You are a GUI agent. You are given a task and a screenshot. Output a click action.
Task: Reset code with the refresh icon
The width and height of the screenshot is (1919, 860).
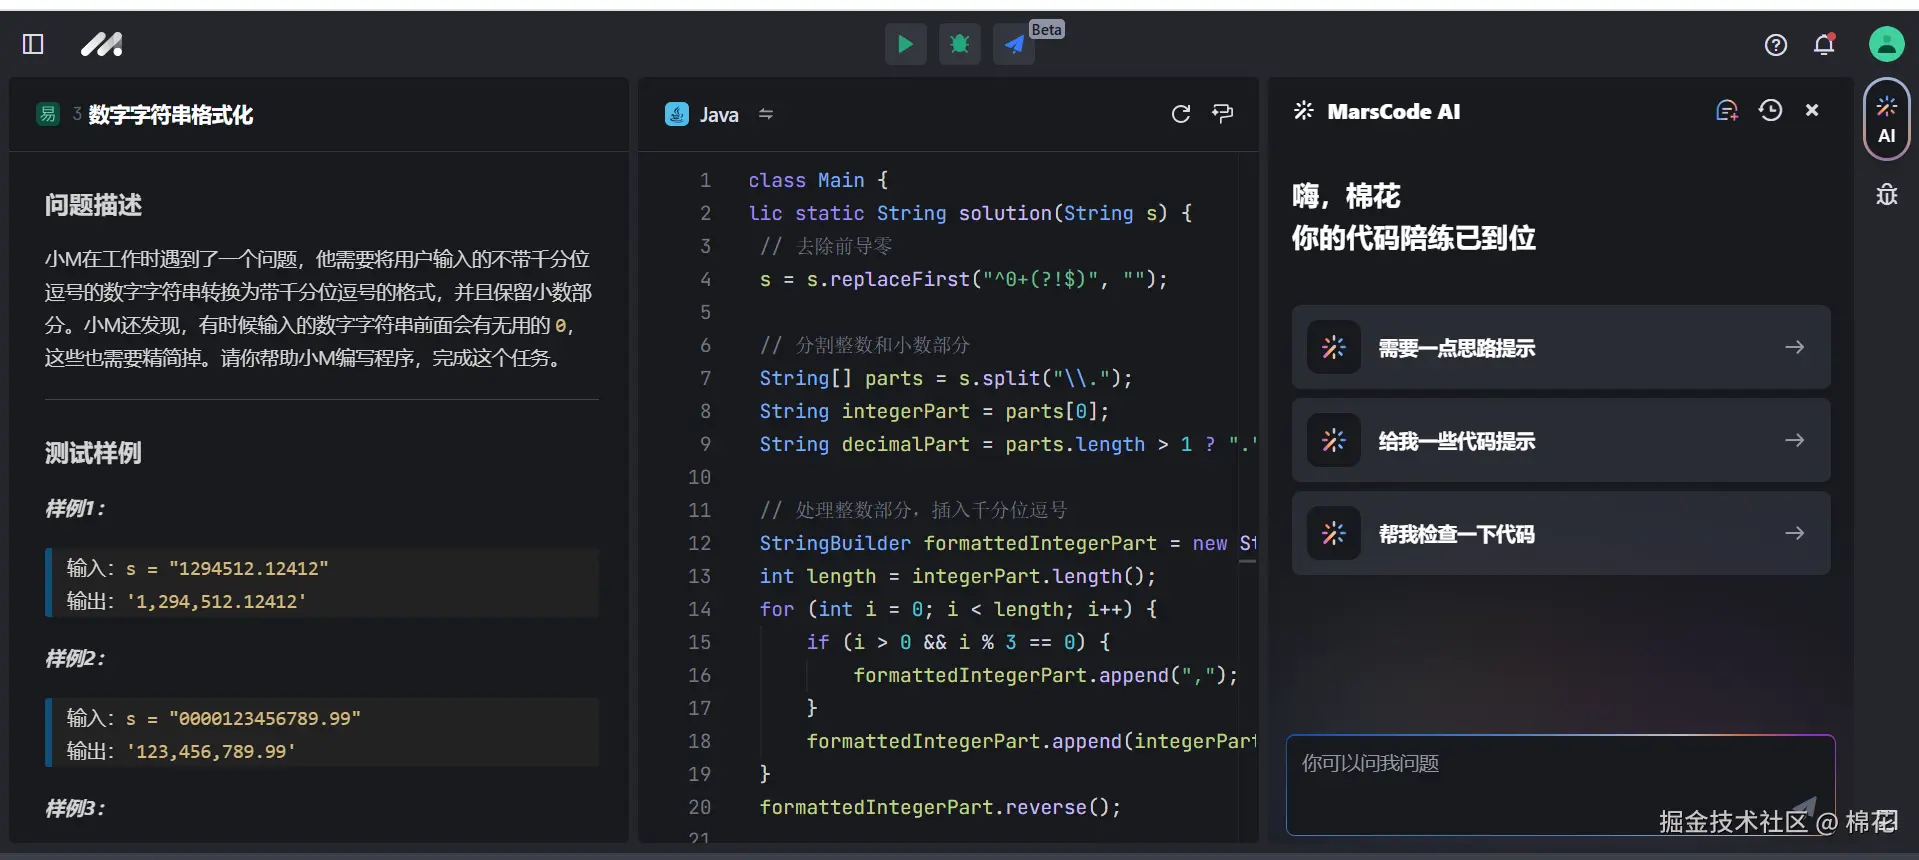pos(1180,114)
